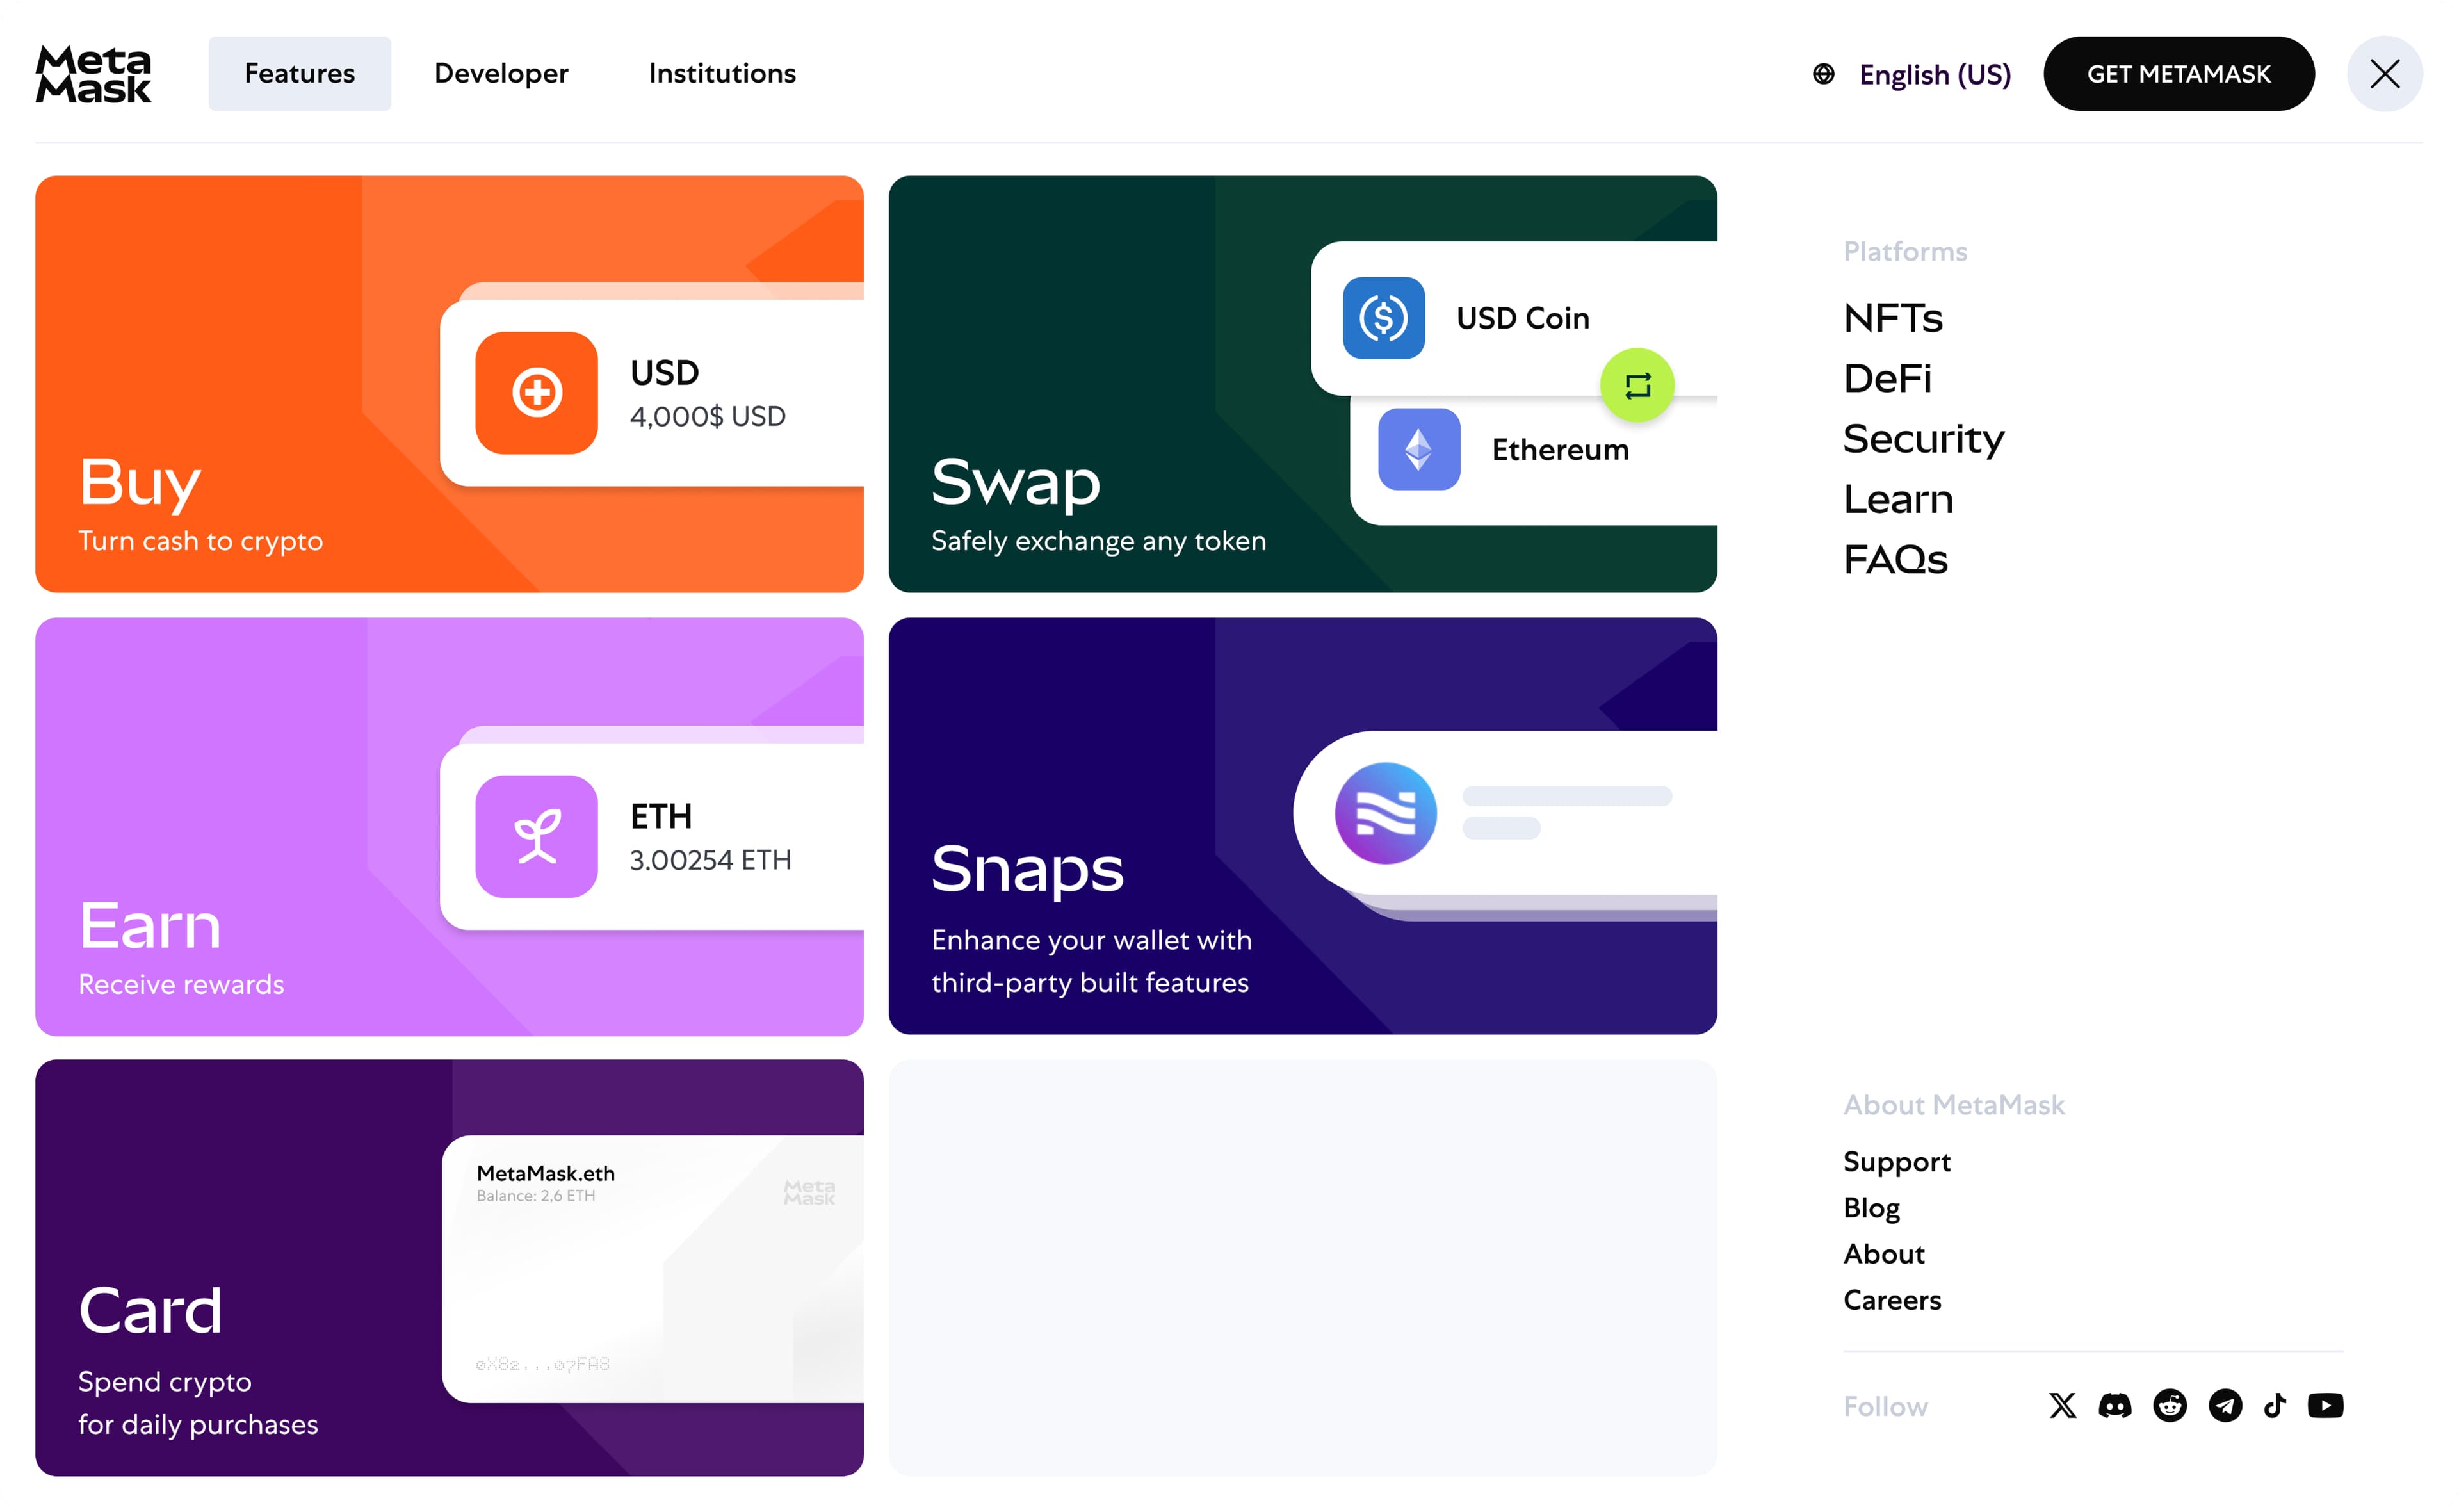Open the Blog link
The height and width of the screenshot is (1512, 2459).
(x=1871, y=1207)
